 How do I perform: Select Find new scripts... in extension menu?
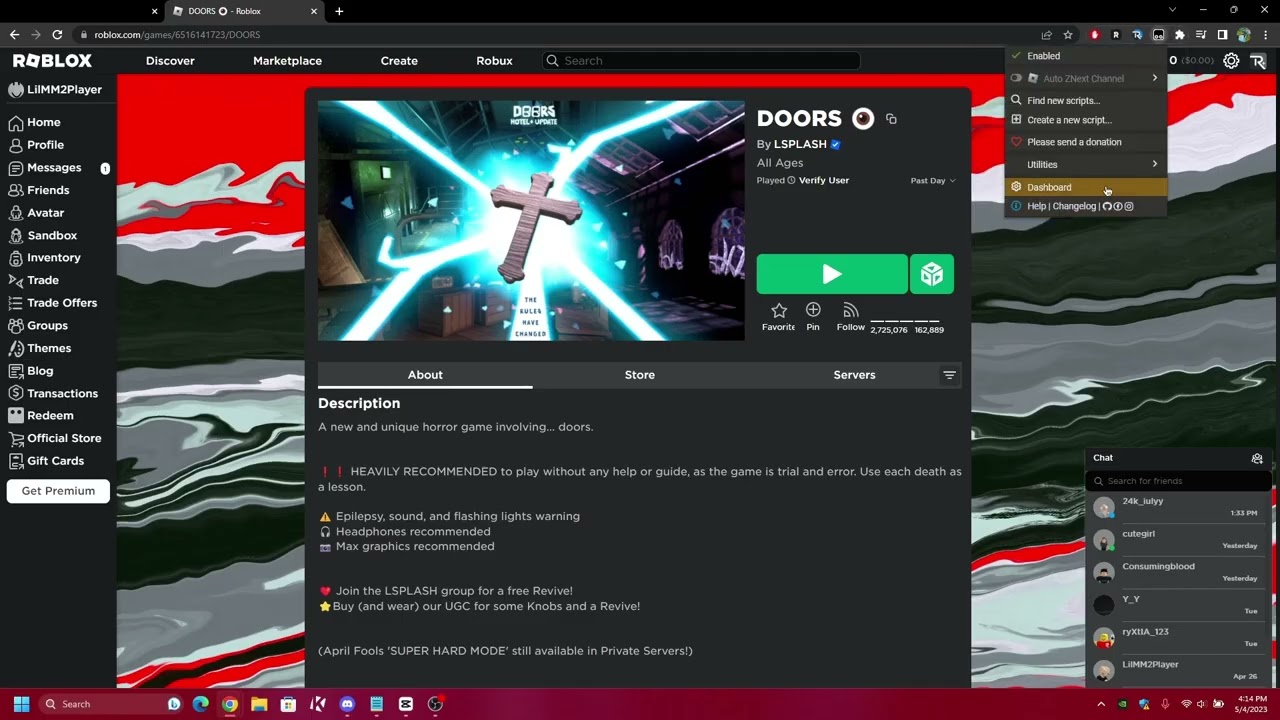click(1086, 101)
